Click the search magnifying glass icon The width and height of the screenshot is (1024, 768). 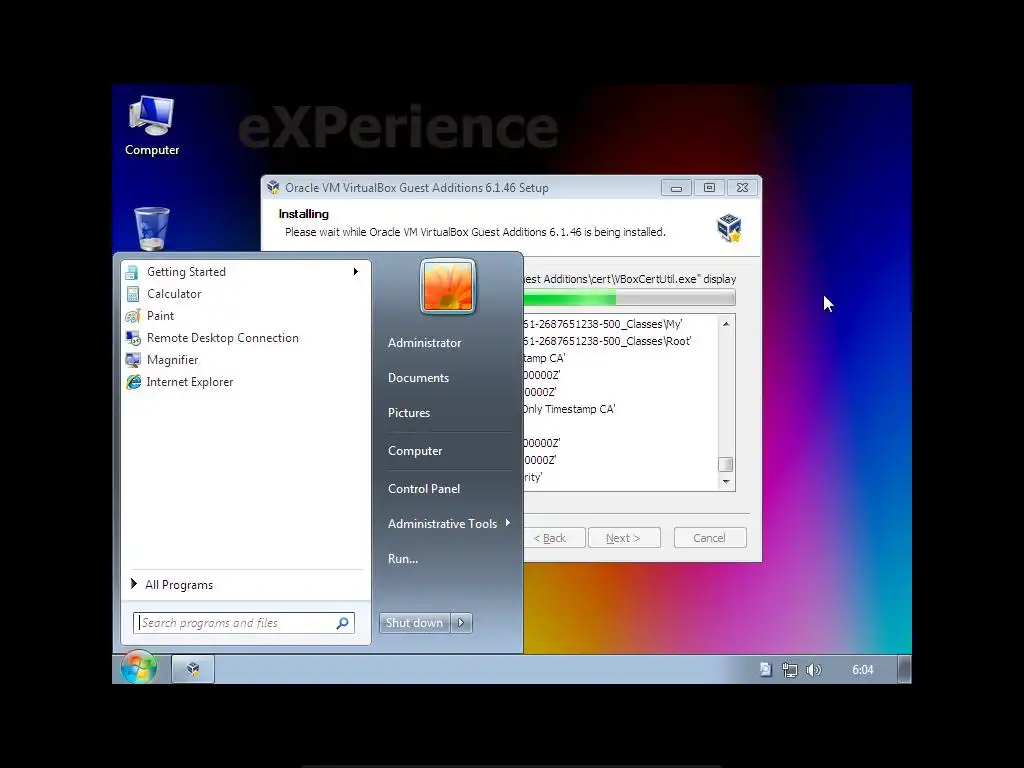342,623
